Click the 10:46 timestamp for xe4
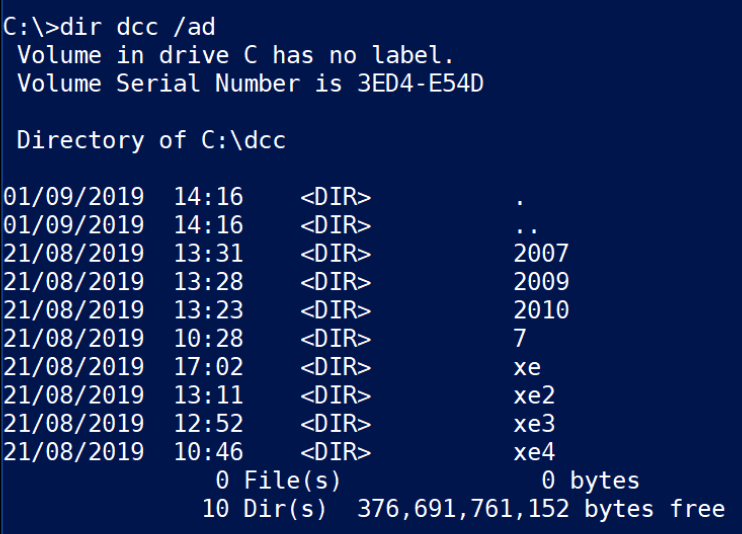Screen dimensions: 742x534 click(209, 453)
